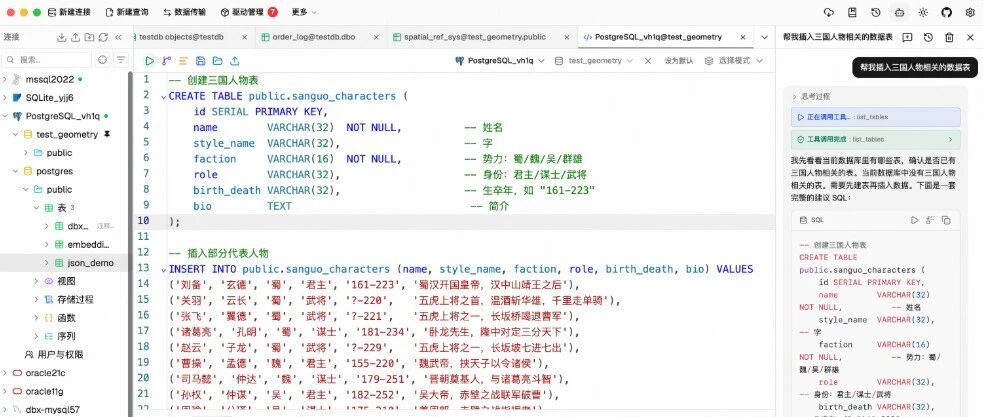Collapse the test_geometry database node
This screenshot has height=417, width=983.
pyautogui.click(x=15, y=134)
